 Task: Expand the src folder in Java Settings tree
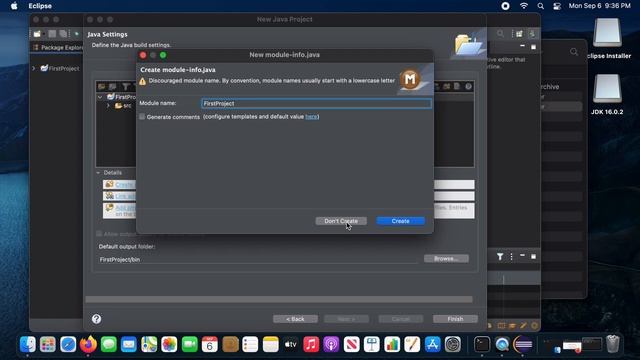click(x=108, y=106)
